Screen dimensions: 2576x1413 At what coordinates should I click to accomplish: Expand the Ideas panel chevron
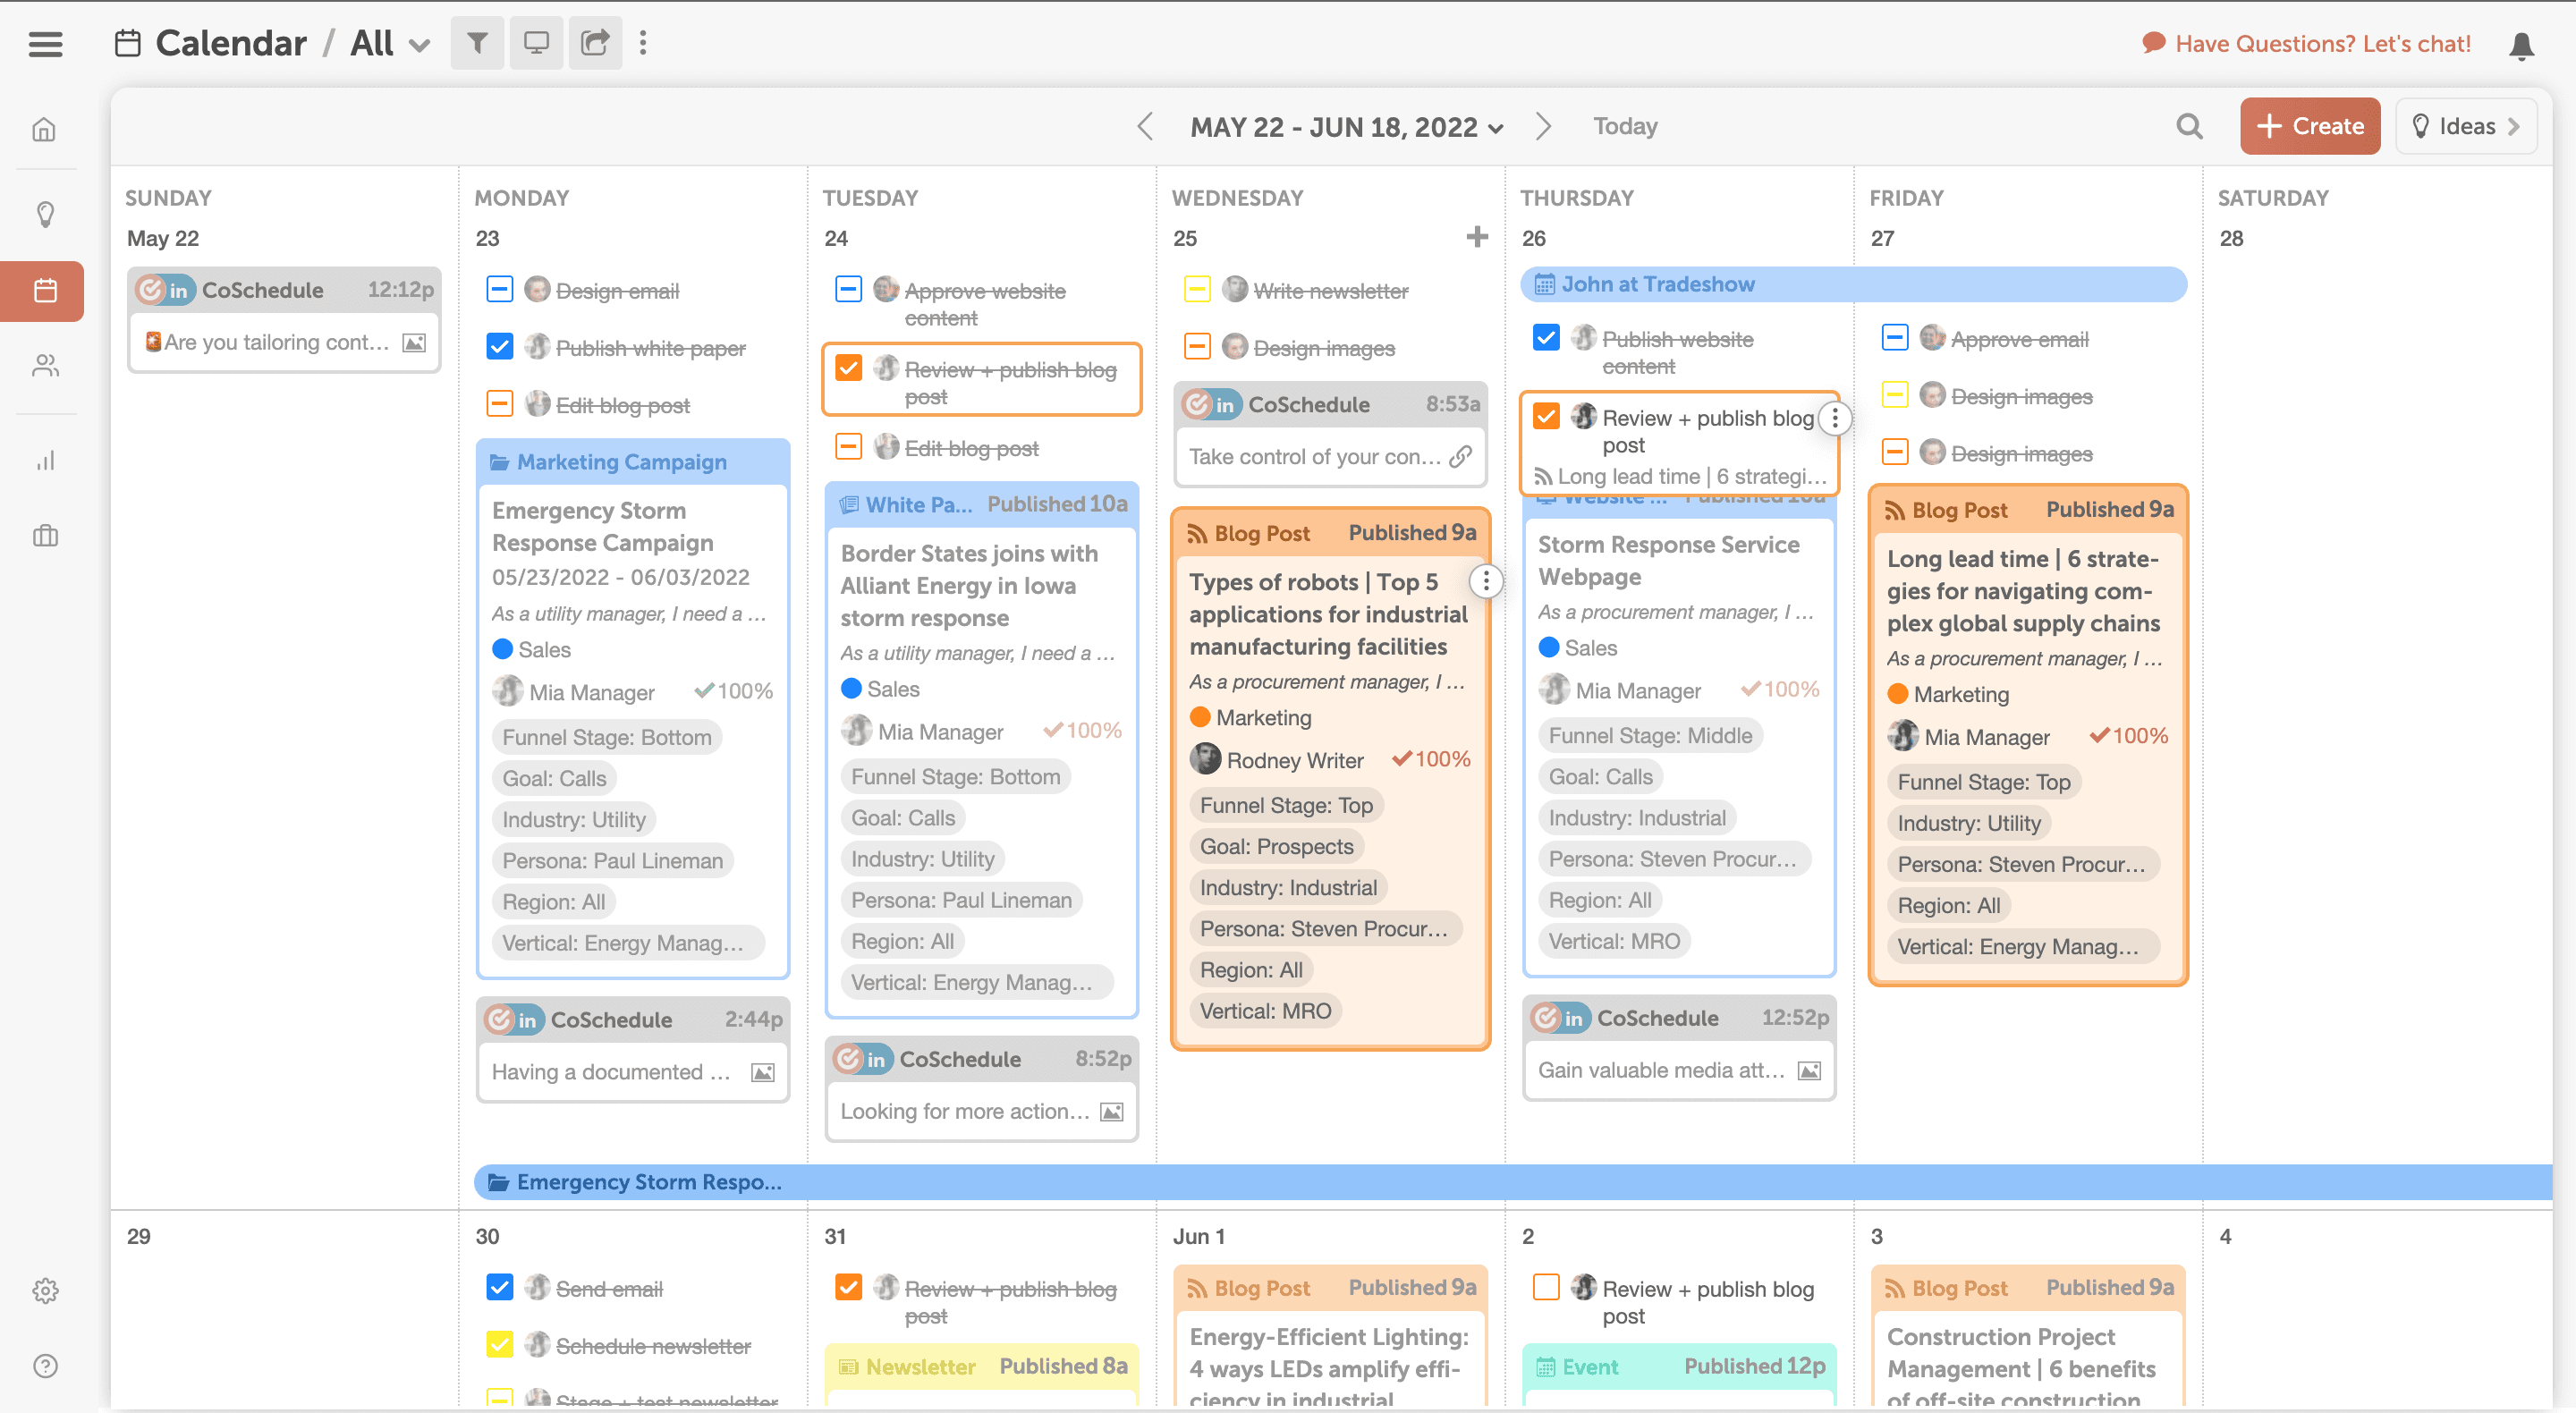point(2513,126)
